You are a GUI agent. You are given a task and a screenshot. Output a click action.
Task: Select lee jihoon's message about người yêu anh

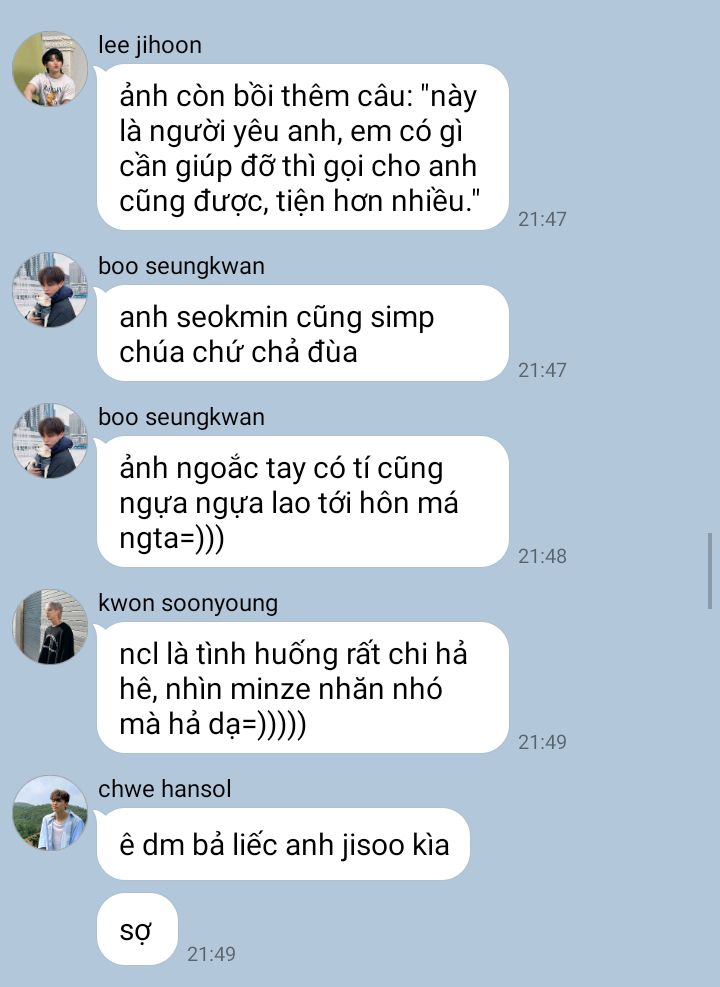303,147
